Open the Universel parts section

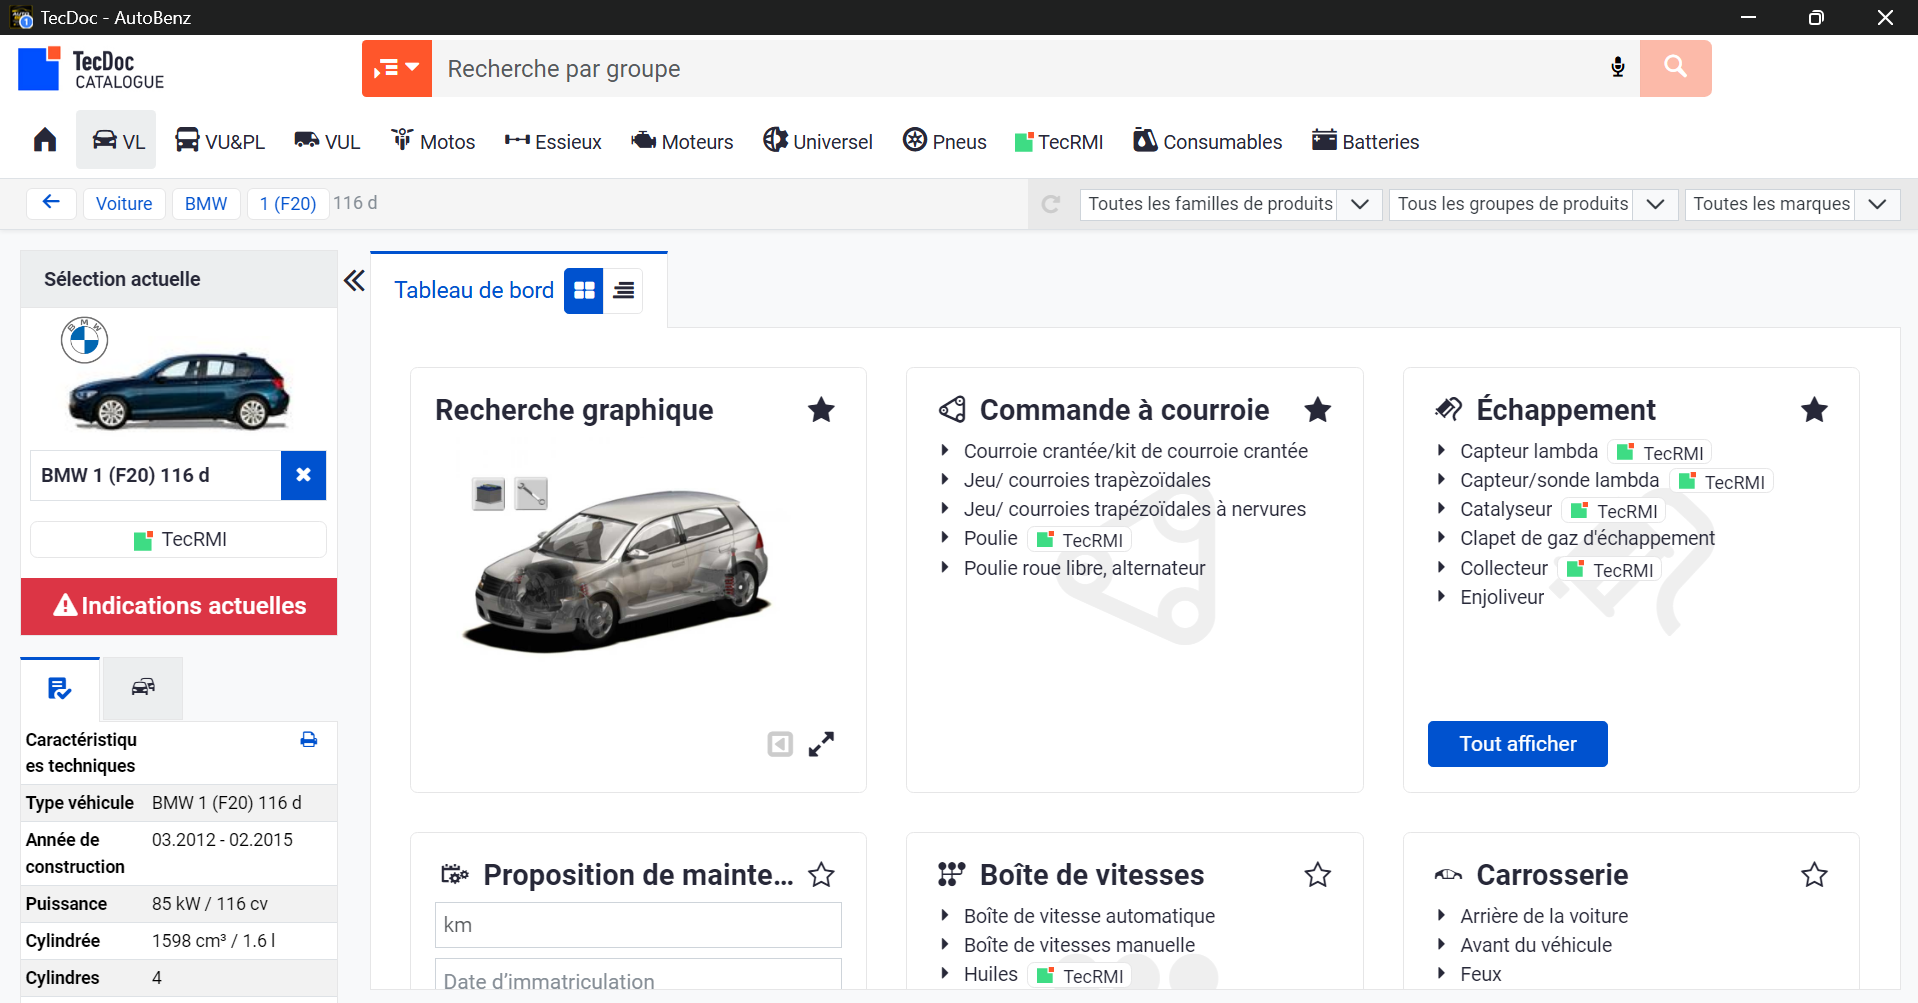tap(817, 141)
